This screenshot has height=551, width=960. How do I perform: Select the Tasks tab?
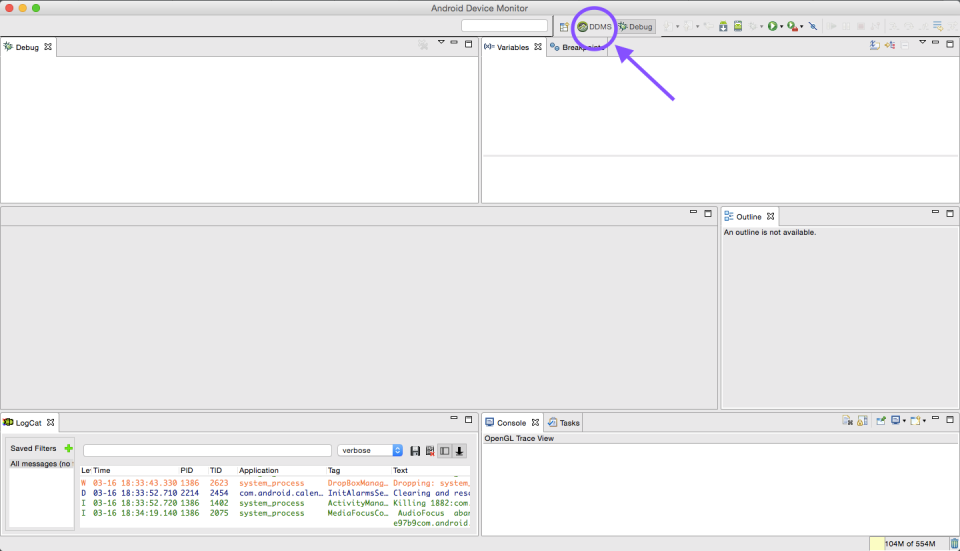pyautogui.click(x=564, y=423)
